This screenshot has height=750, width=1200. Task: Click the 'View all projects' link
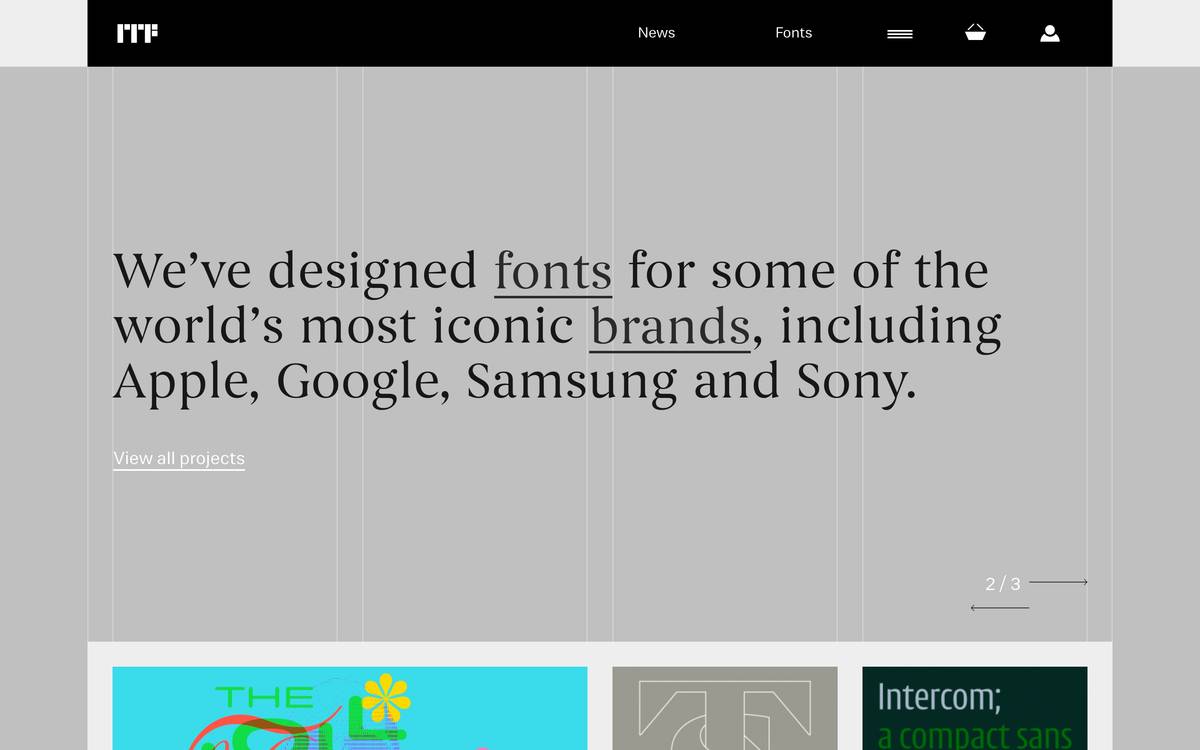[x=178, y=457]
